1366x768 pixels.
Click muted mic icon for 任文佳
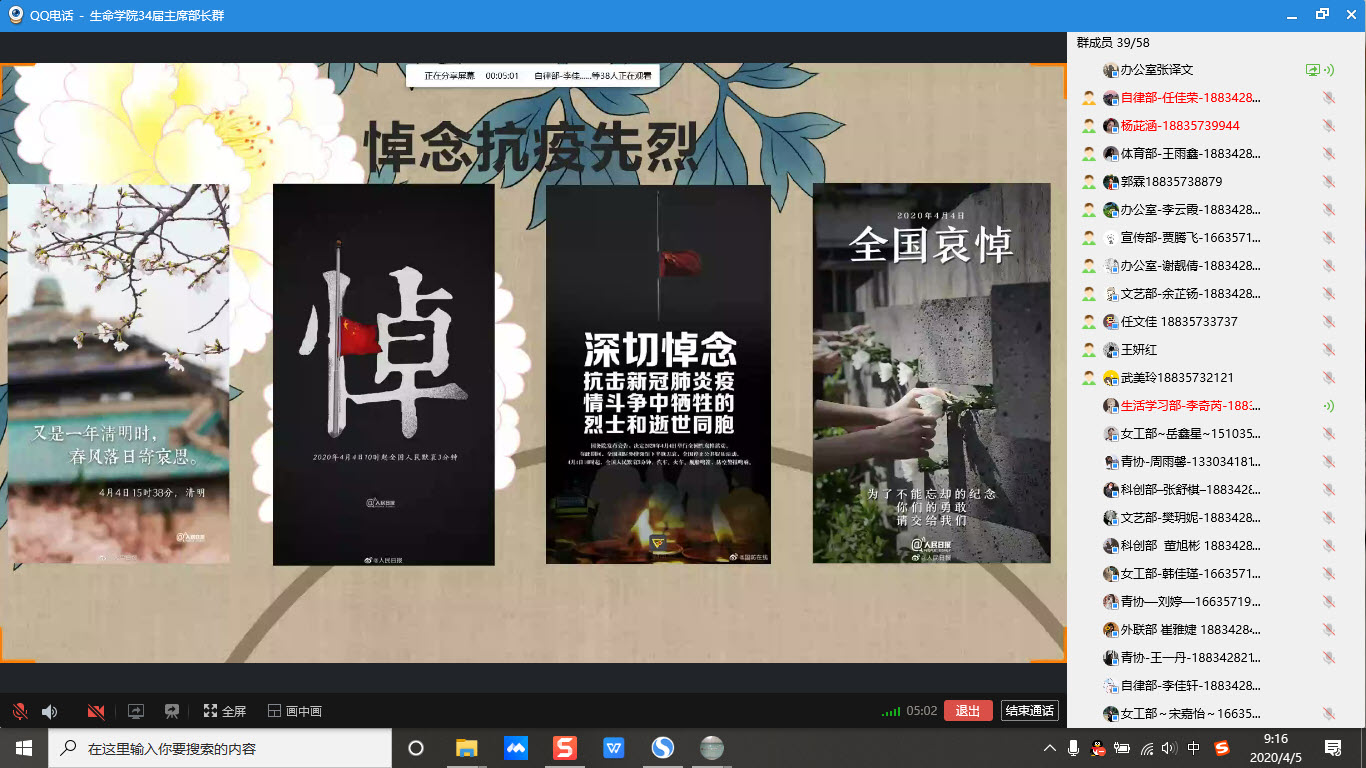[1329, 322]
